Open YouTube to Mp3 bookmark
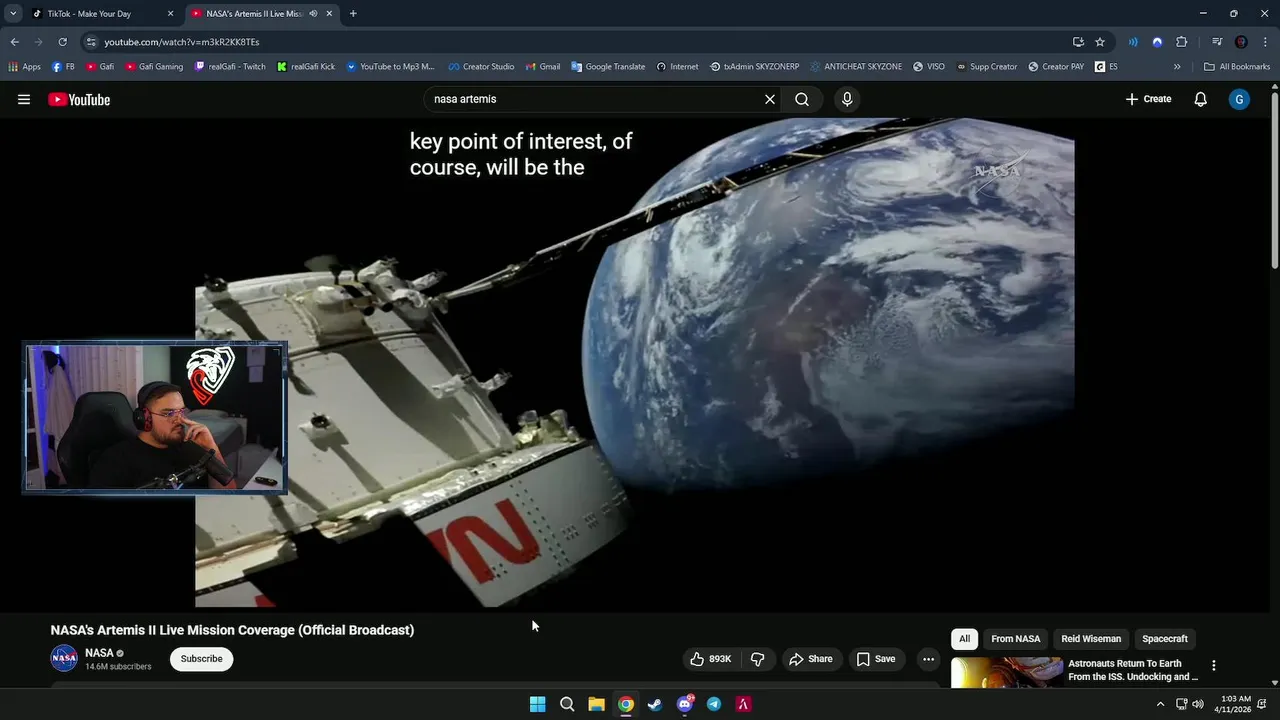The height and width of the screenshot is (720, 1280). 390,67
